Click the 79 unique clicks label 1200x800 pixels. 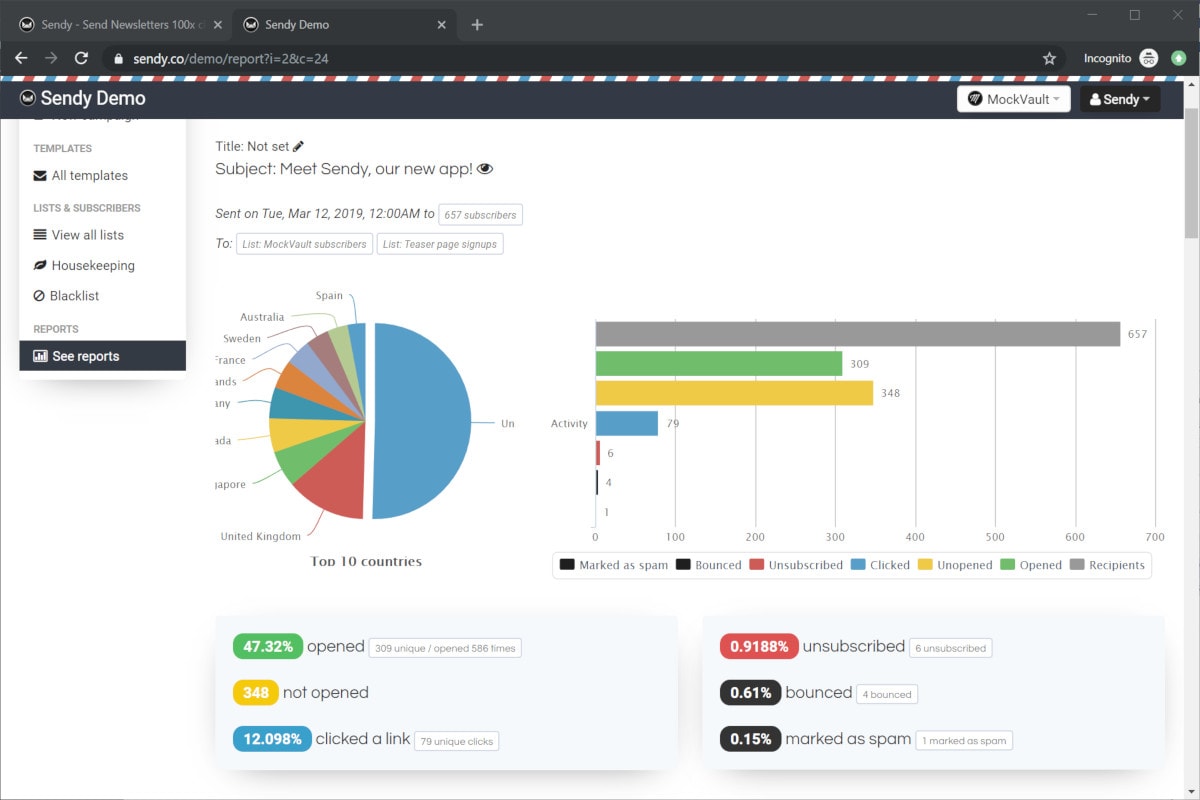pyautogui.click(x=457, y=741)
